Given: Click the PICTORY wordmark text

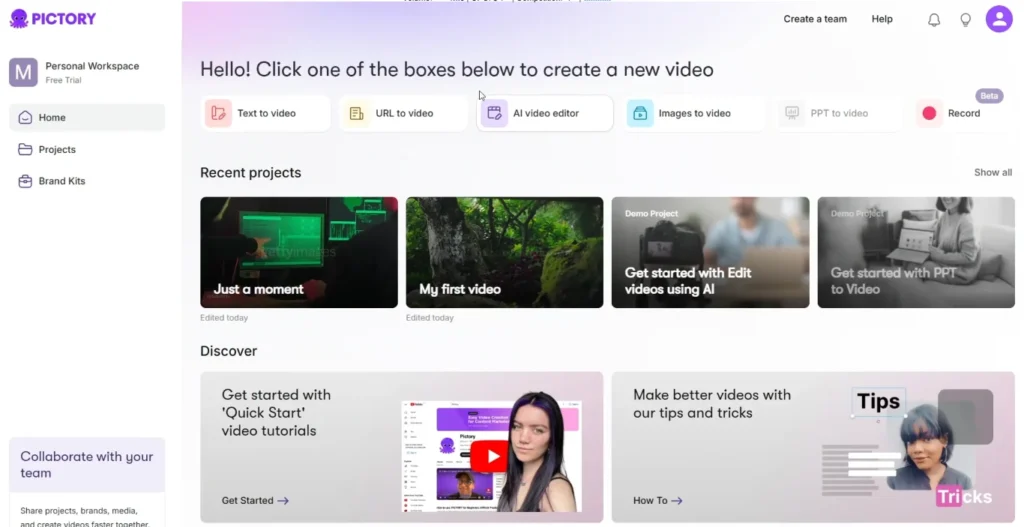Looking at the screenshot, I should [63, 18].
